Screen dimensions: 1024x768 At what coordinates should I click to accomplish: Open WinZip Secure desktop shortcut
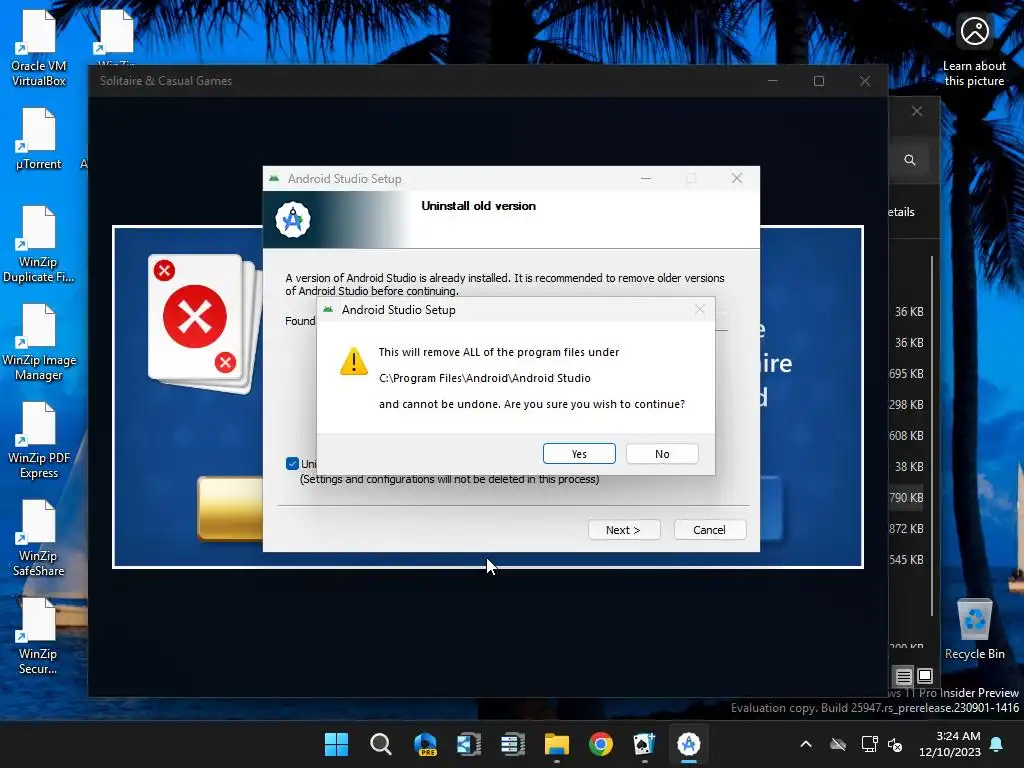coord(39,637)
